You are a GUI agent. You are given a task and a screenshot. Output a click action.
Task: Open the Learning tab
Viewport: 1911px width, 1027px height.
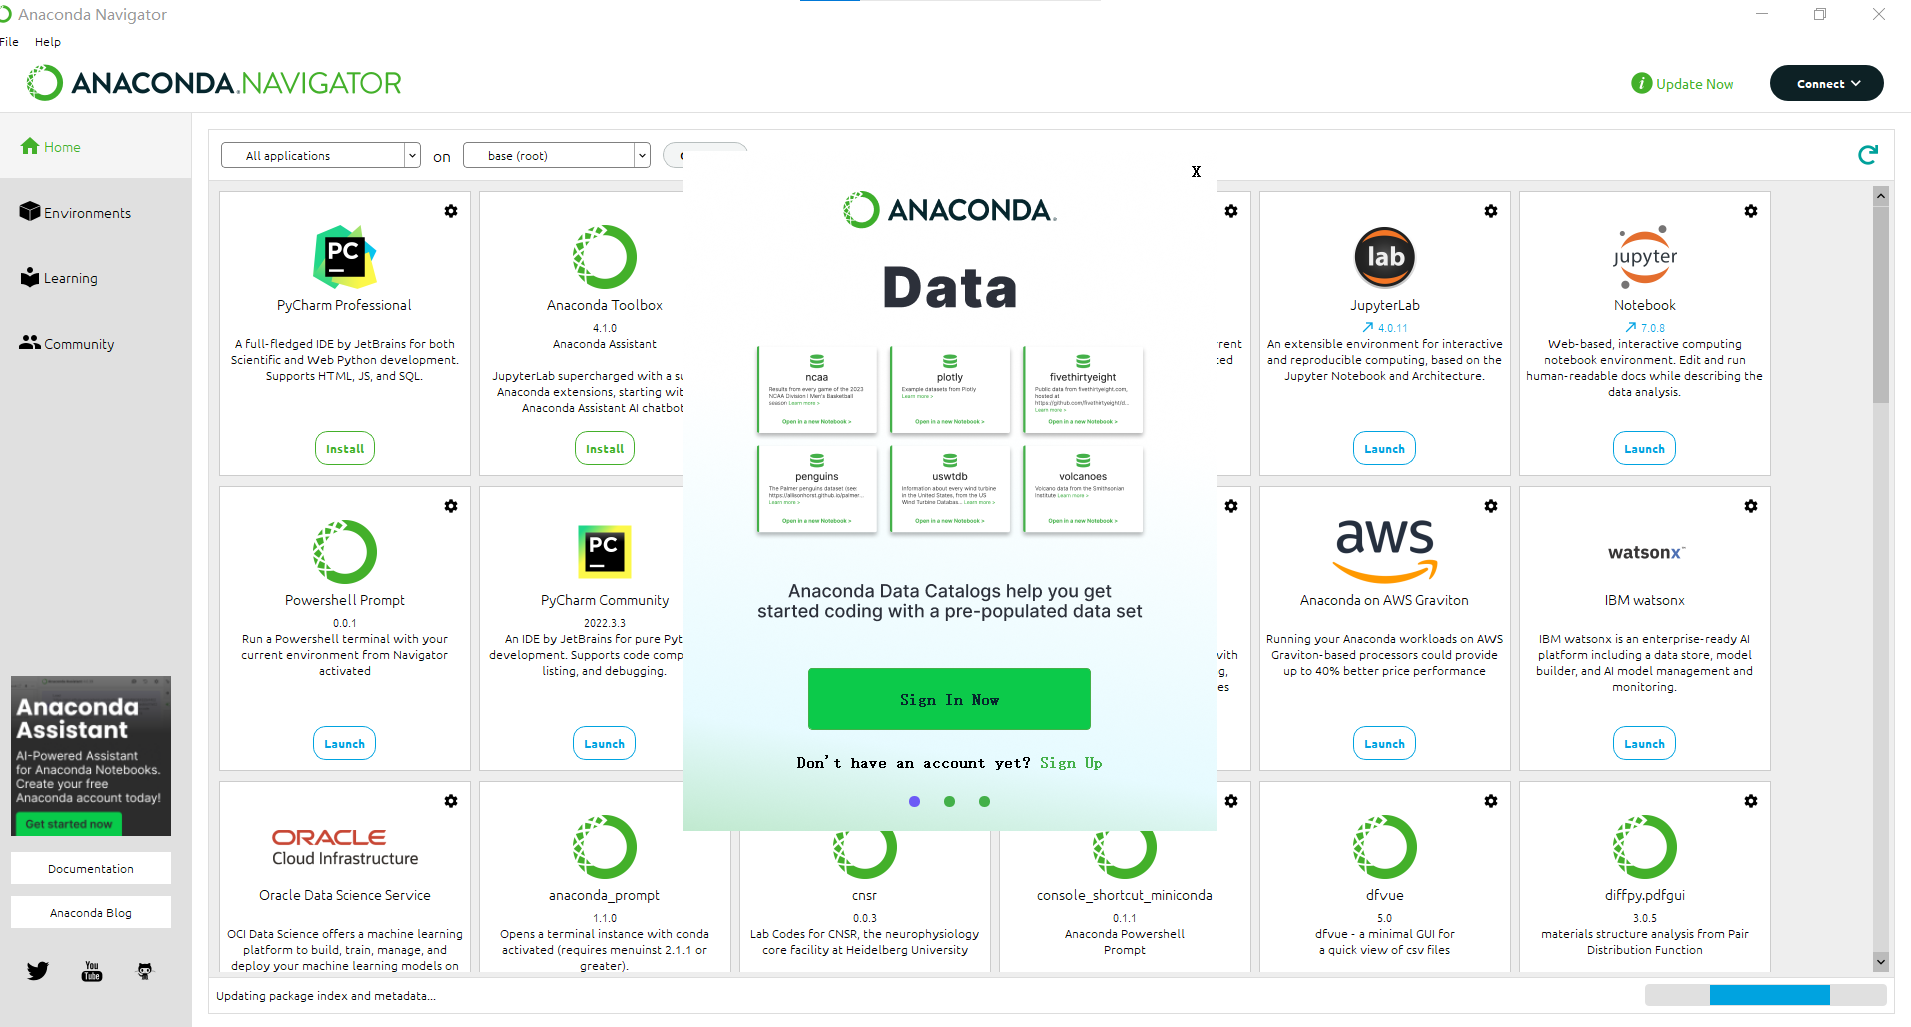coord(59,278)
